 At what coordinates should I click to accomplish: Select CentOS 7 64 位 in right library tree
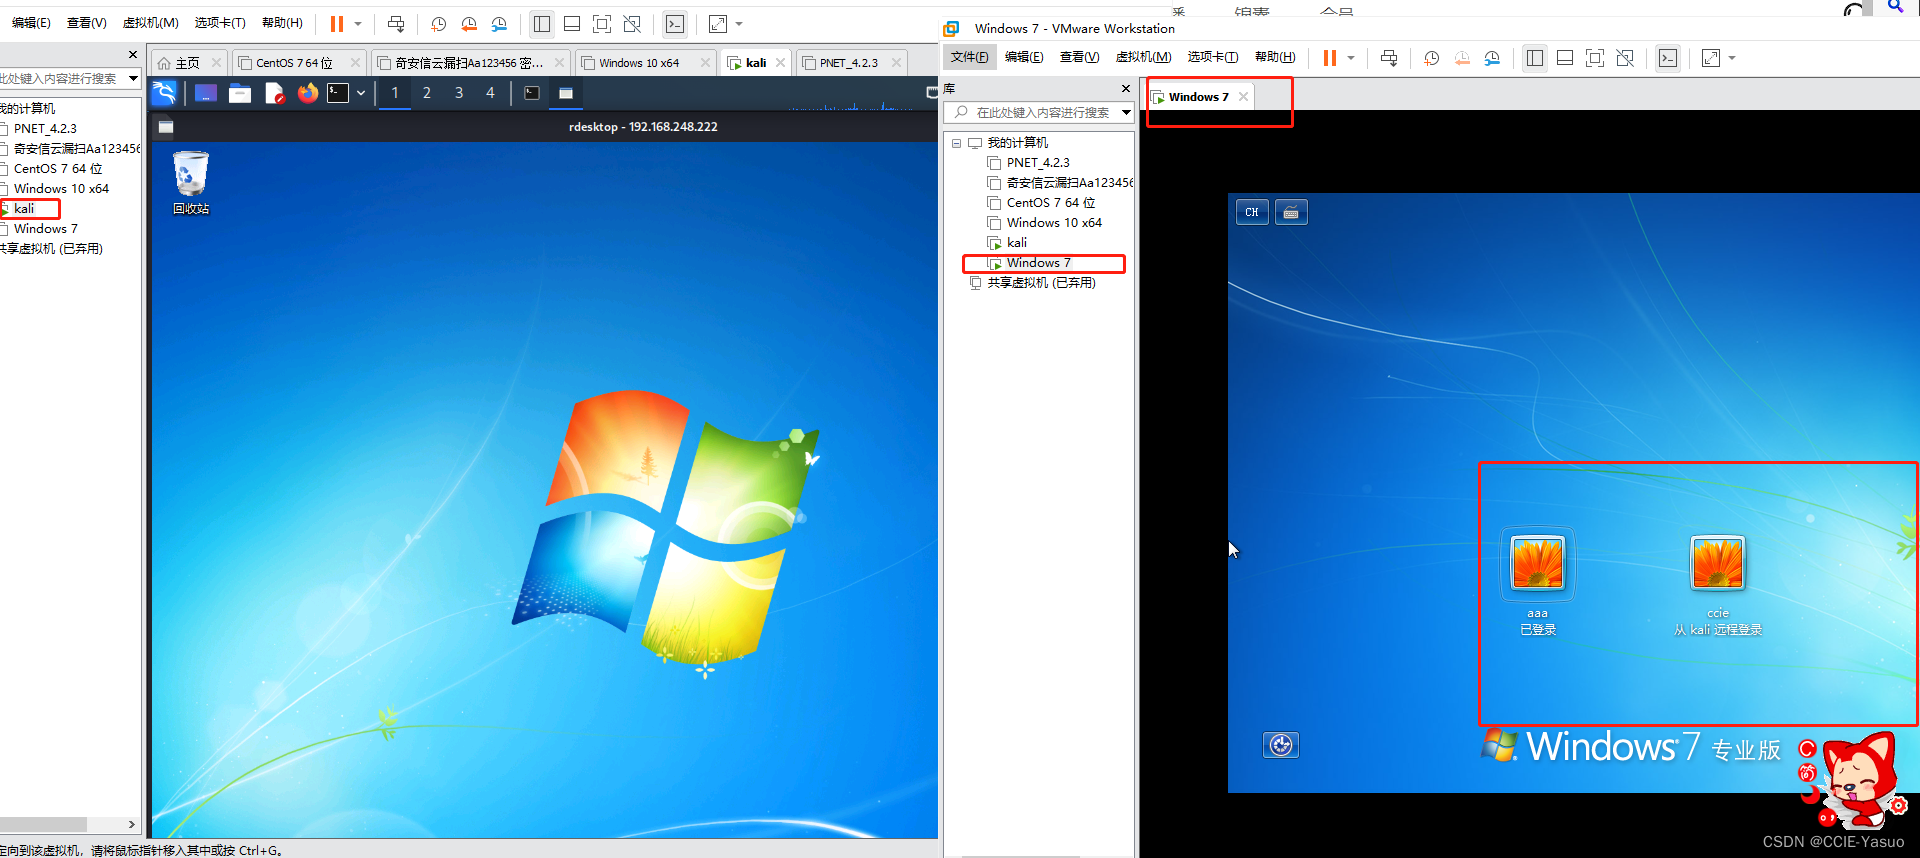(x=1050, y=203)
